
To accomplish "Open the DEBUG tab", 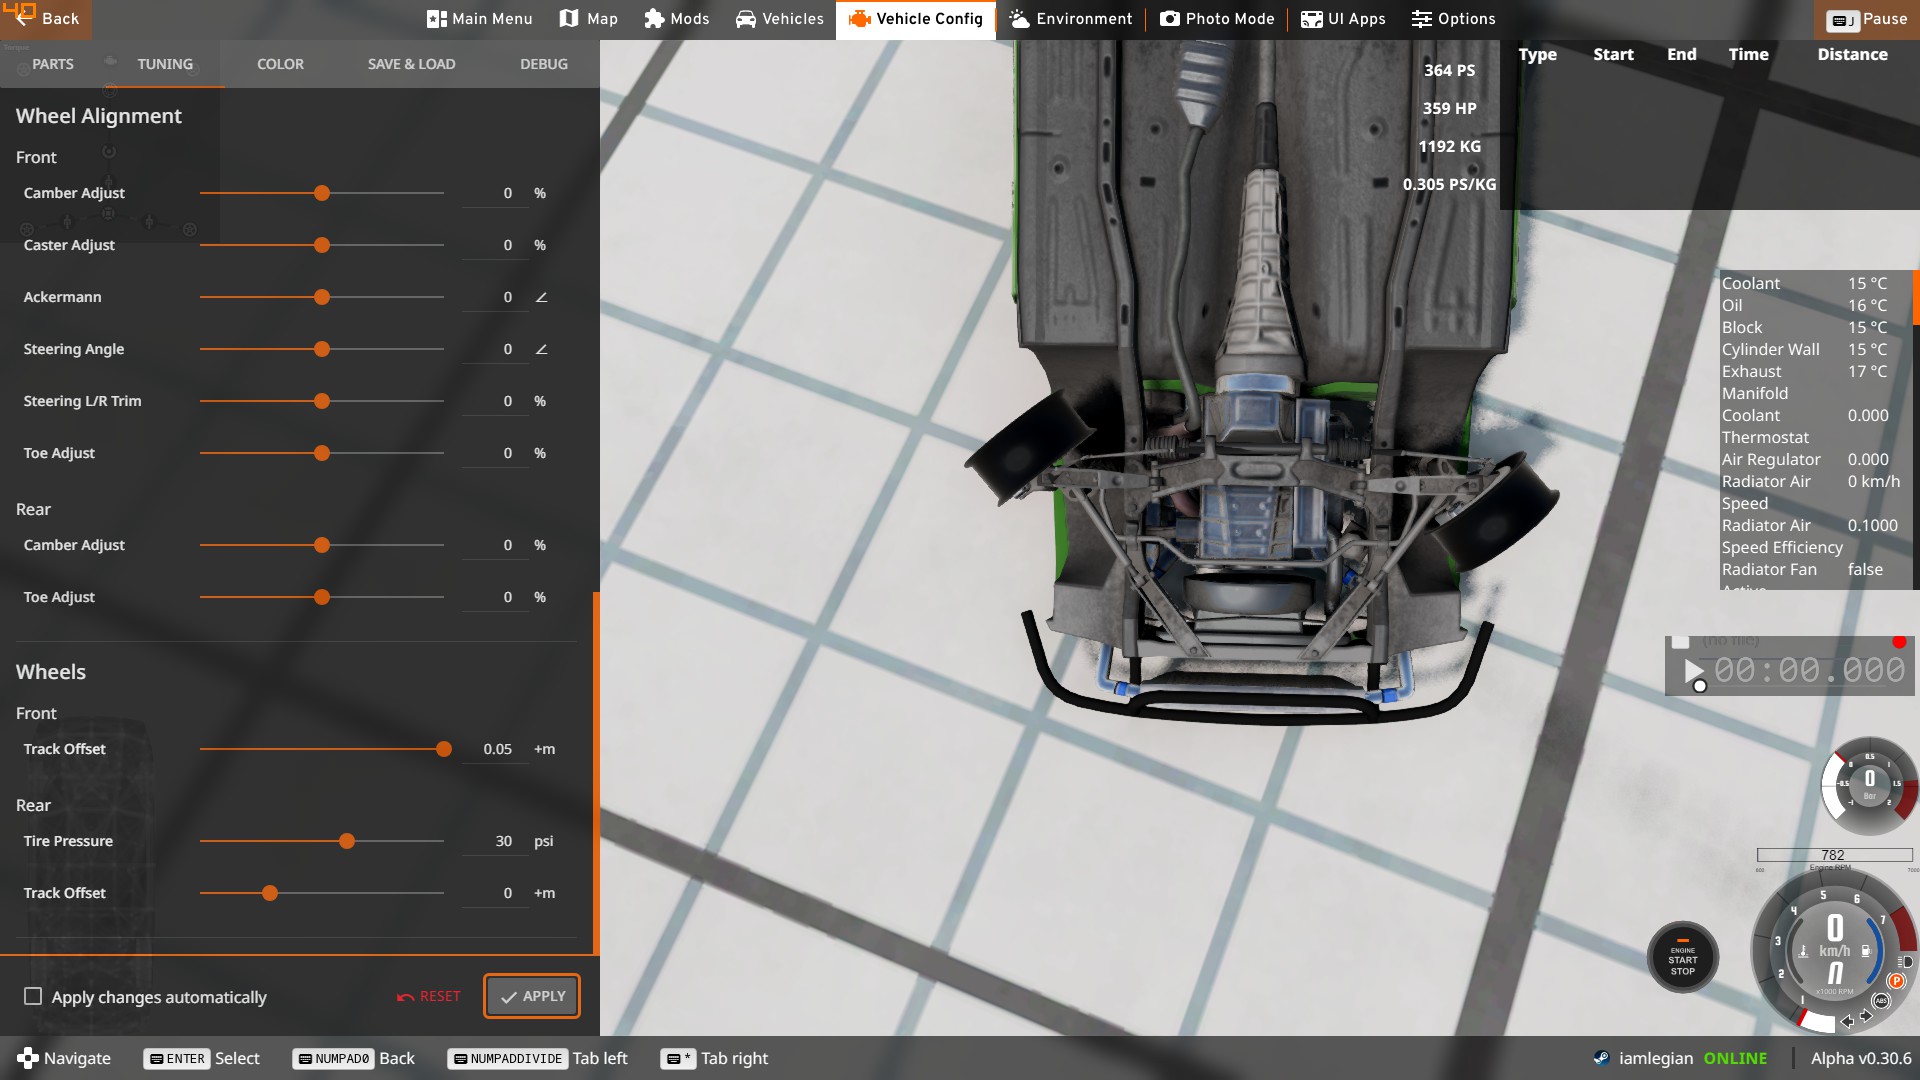I will click(x=543, y=64).
